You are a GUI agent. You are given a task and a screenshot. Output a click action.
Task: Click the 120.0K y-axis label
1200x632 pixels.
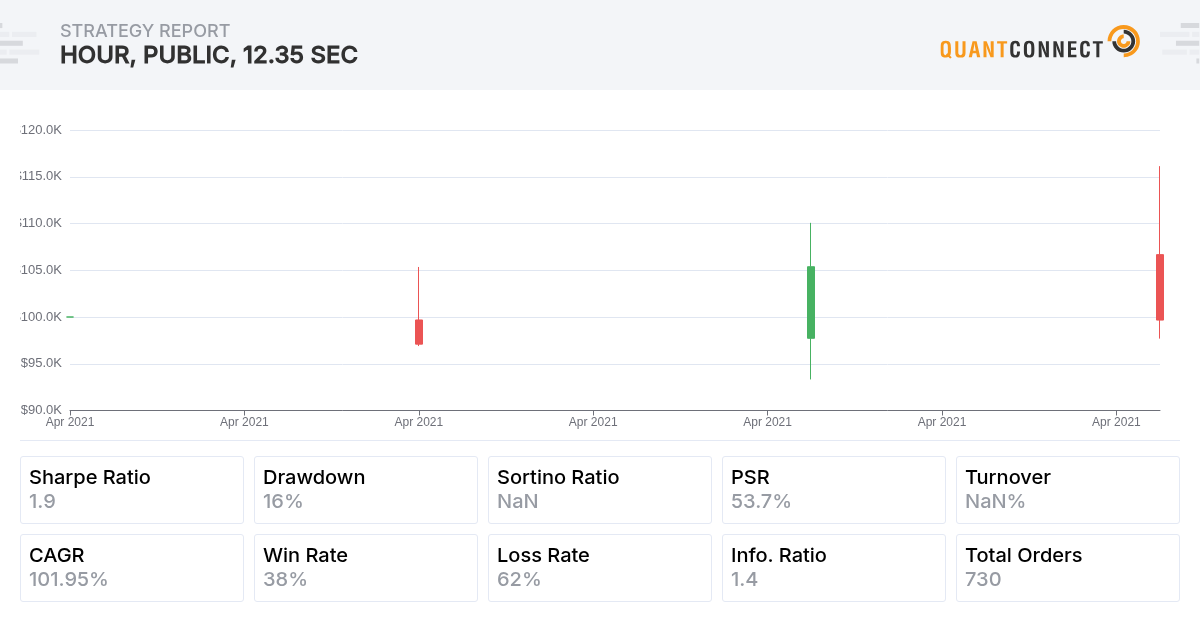(41, 130)
